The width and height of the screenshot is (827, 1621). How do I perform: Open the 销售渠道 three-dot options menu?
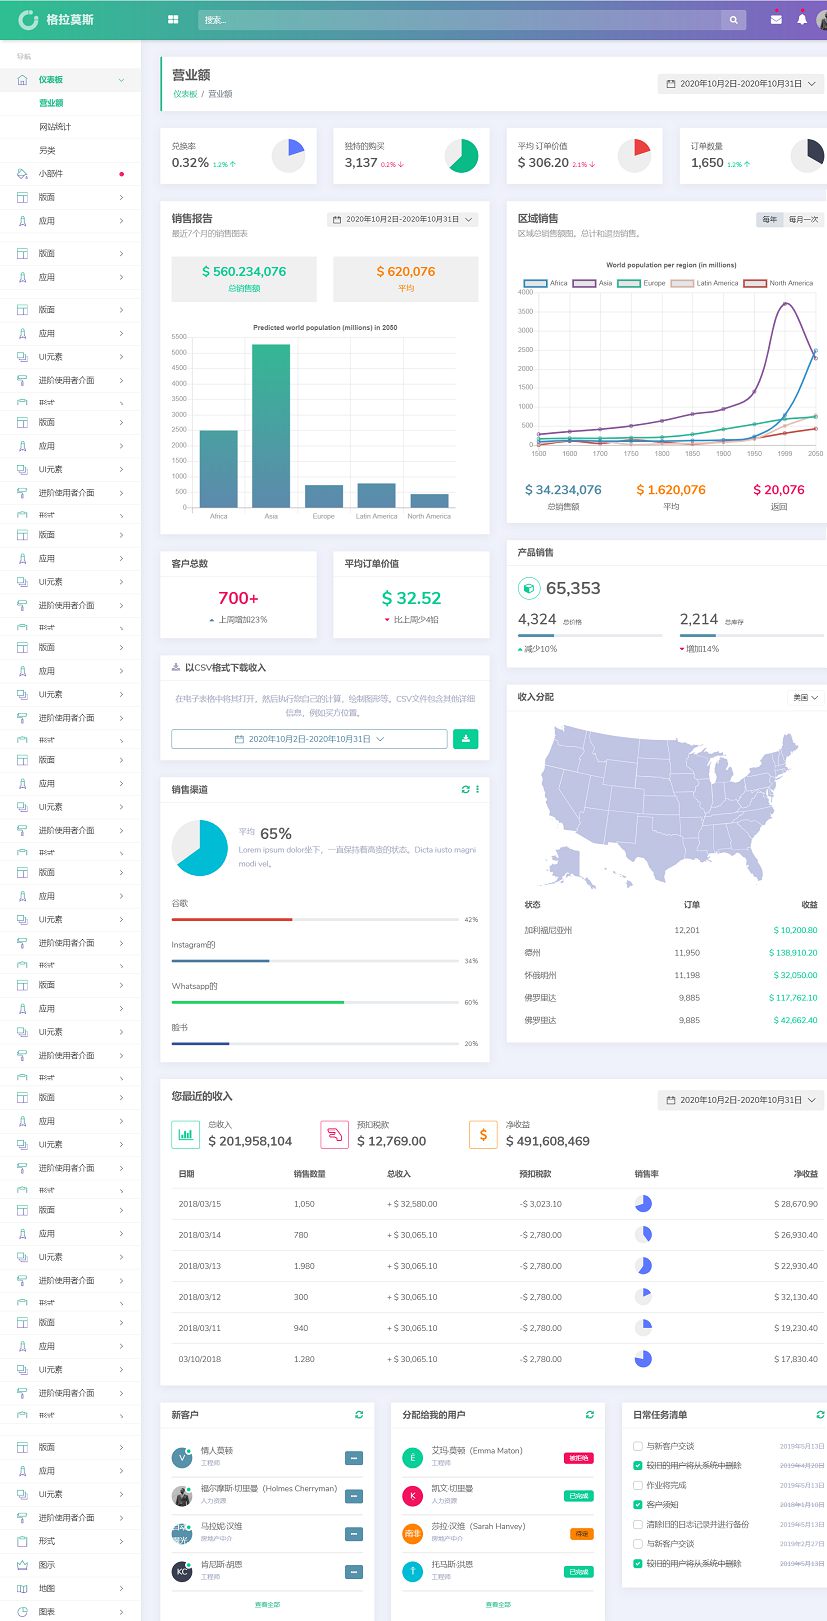477,790
